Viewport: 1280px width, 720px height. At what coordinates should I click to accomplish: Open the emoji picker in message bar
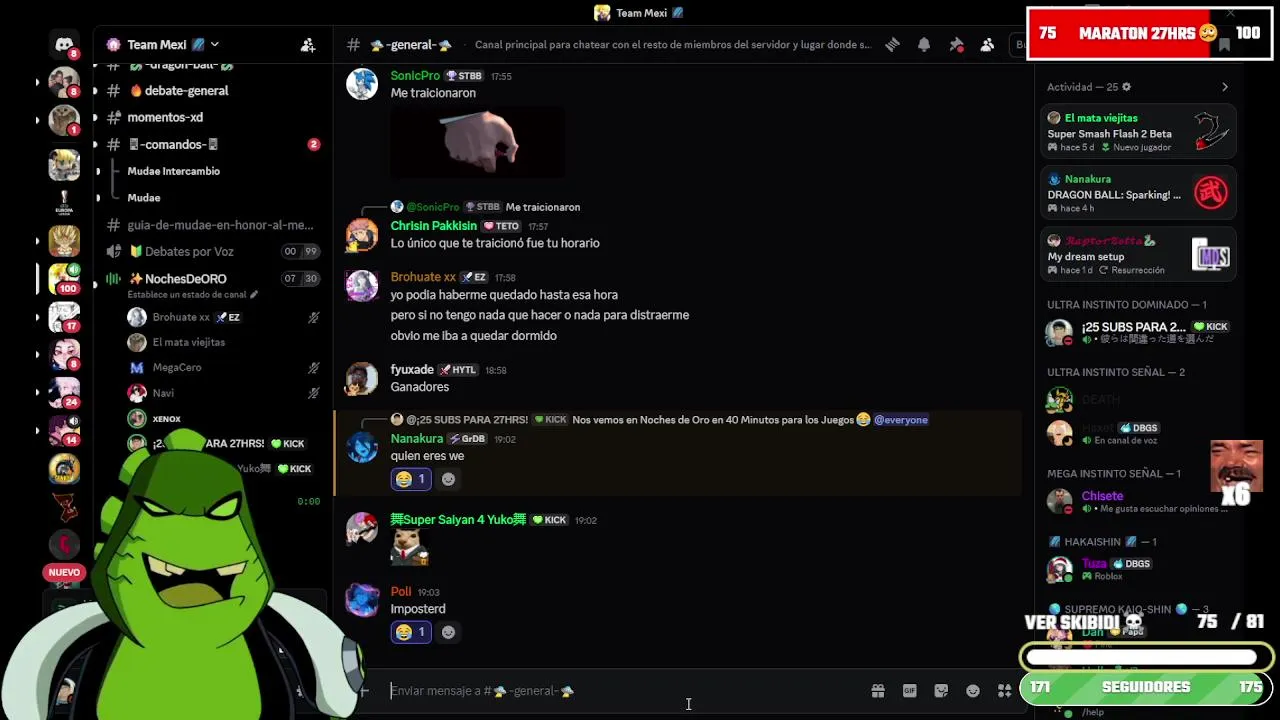973,690
